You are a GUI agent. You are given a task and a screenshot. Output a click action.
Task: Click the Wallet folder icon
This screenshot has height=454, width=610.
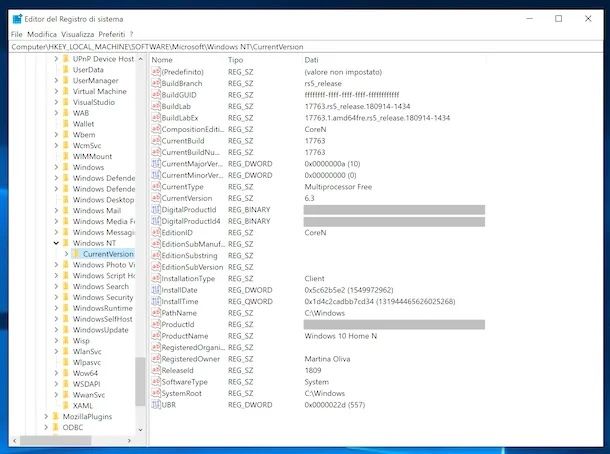[66, 124]
